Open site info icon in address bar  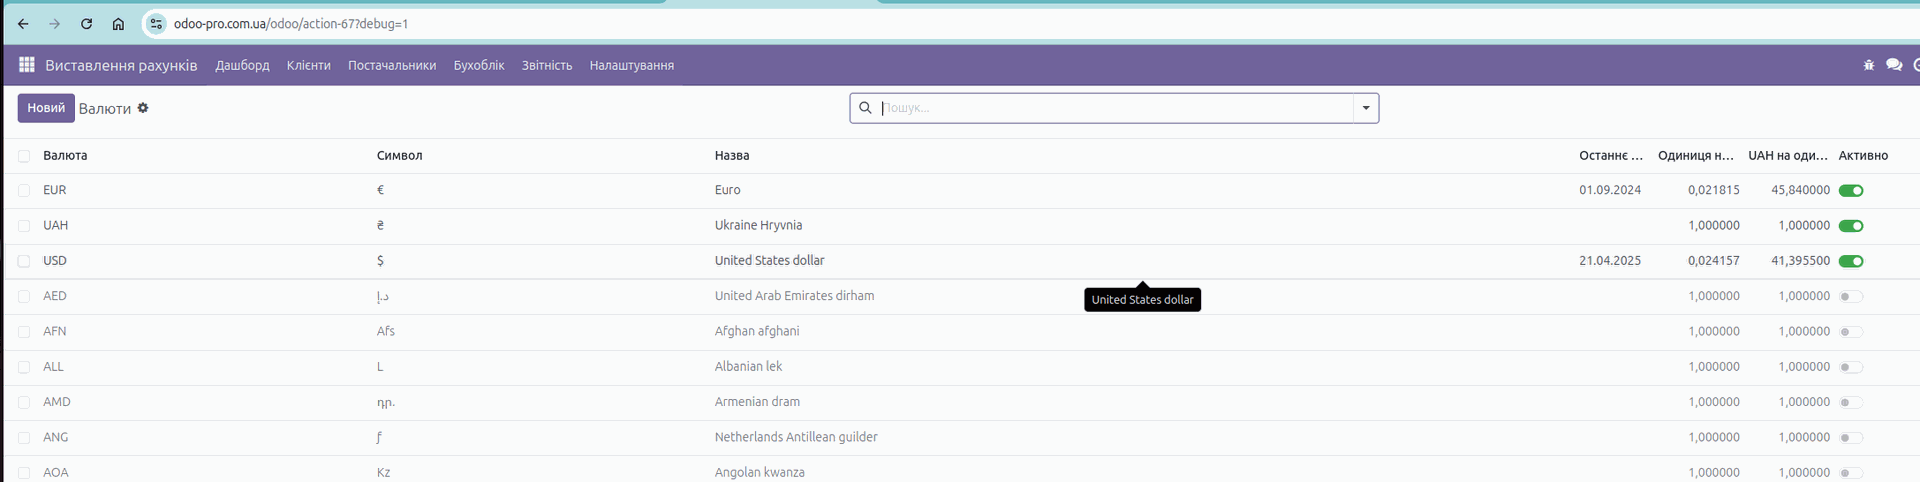[x=156, y=24]
